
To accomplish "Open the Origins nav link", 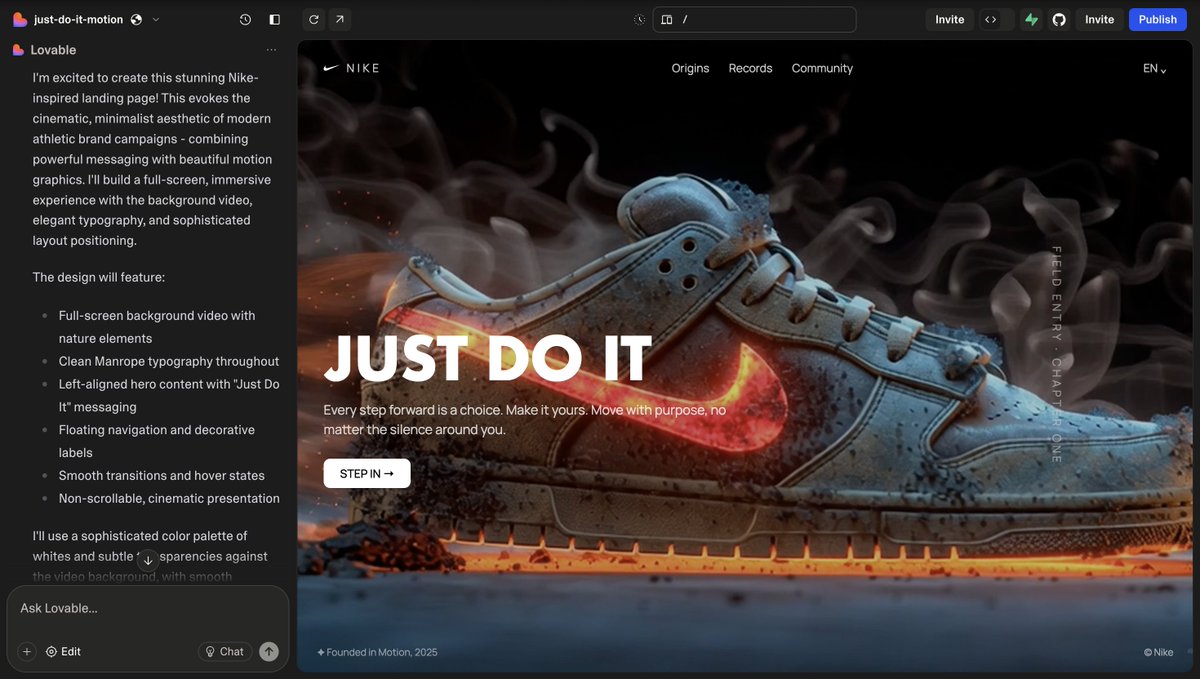I will [690, 68].
